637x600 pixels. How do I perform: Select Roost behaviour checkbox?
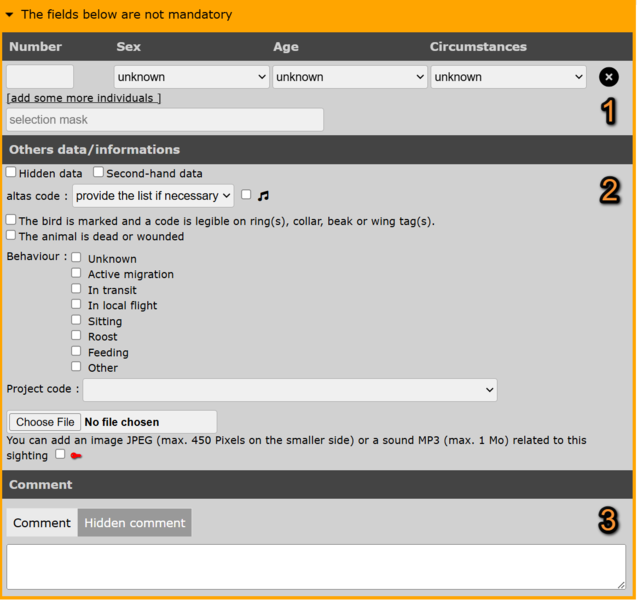(x=76, y=335)
